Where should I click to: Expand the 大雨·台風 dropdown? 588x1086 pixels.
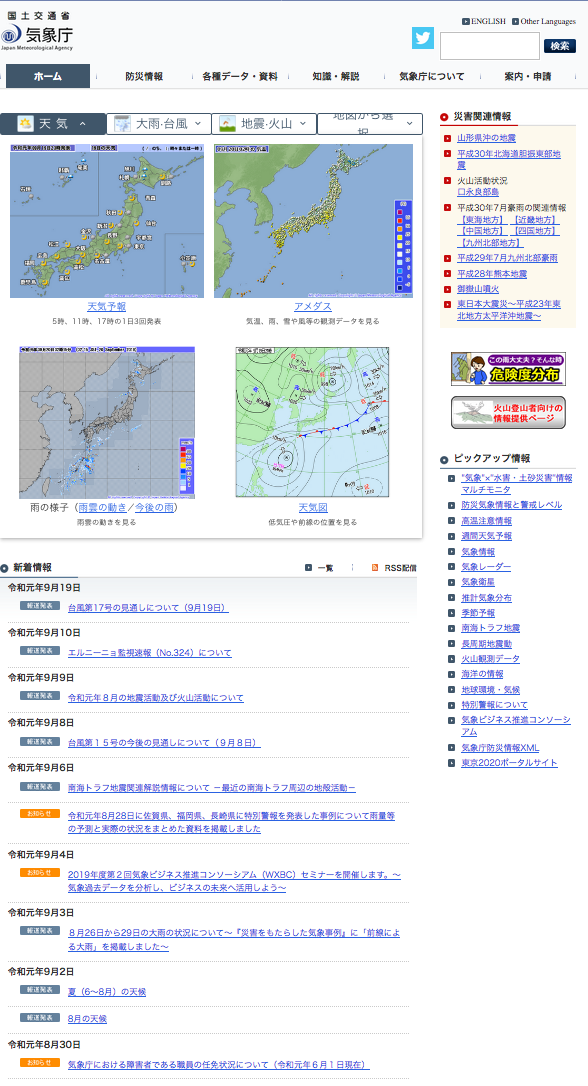(159, 124)
